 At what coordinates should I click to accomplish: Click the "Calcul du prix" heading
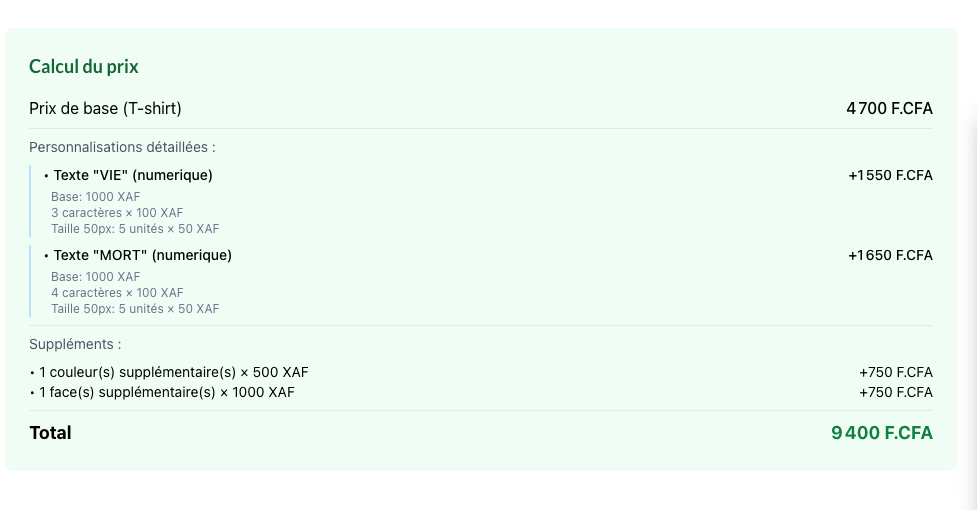[x=84, y=67]
